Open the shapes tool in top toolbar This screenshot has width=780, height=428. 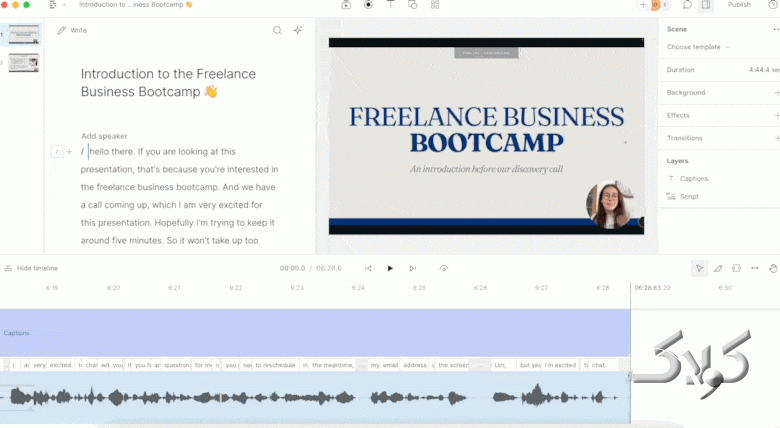point(412,5)
